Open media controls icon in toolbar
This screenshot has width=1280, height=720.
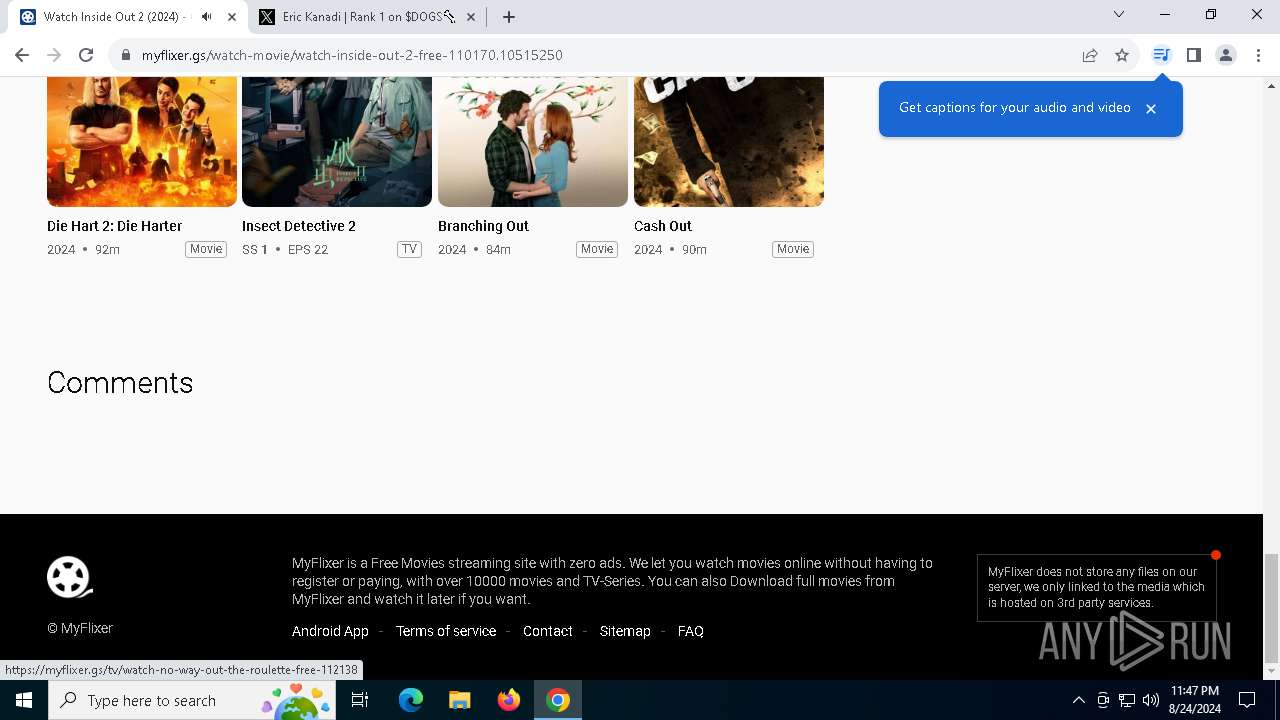tap(1161, 55)
